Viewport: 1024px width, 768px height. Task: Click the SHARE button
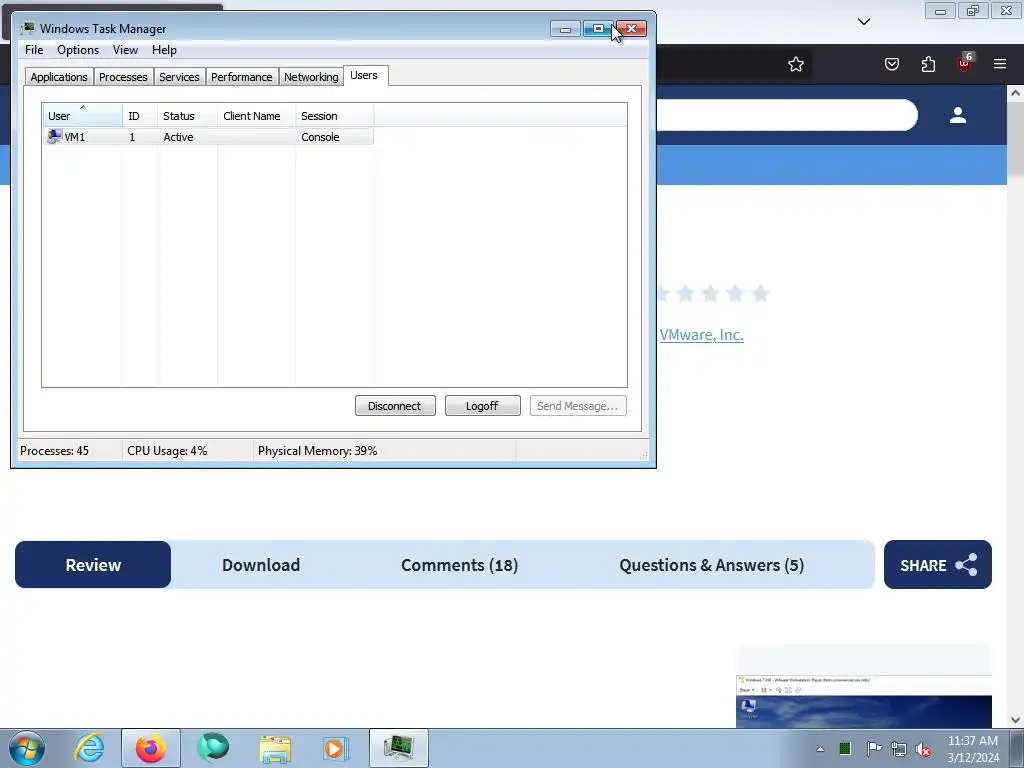tap(938, 564)
